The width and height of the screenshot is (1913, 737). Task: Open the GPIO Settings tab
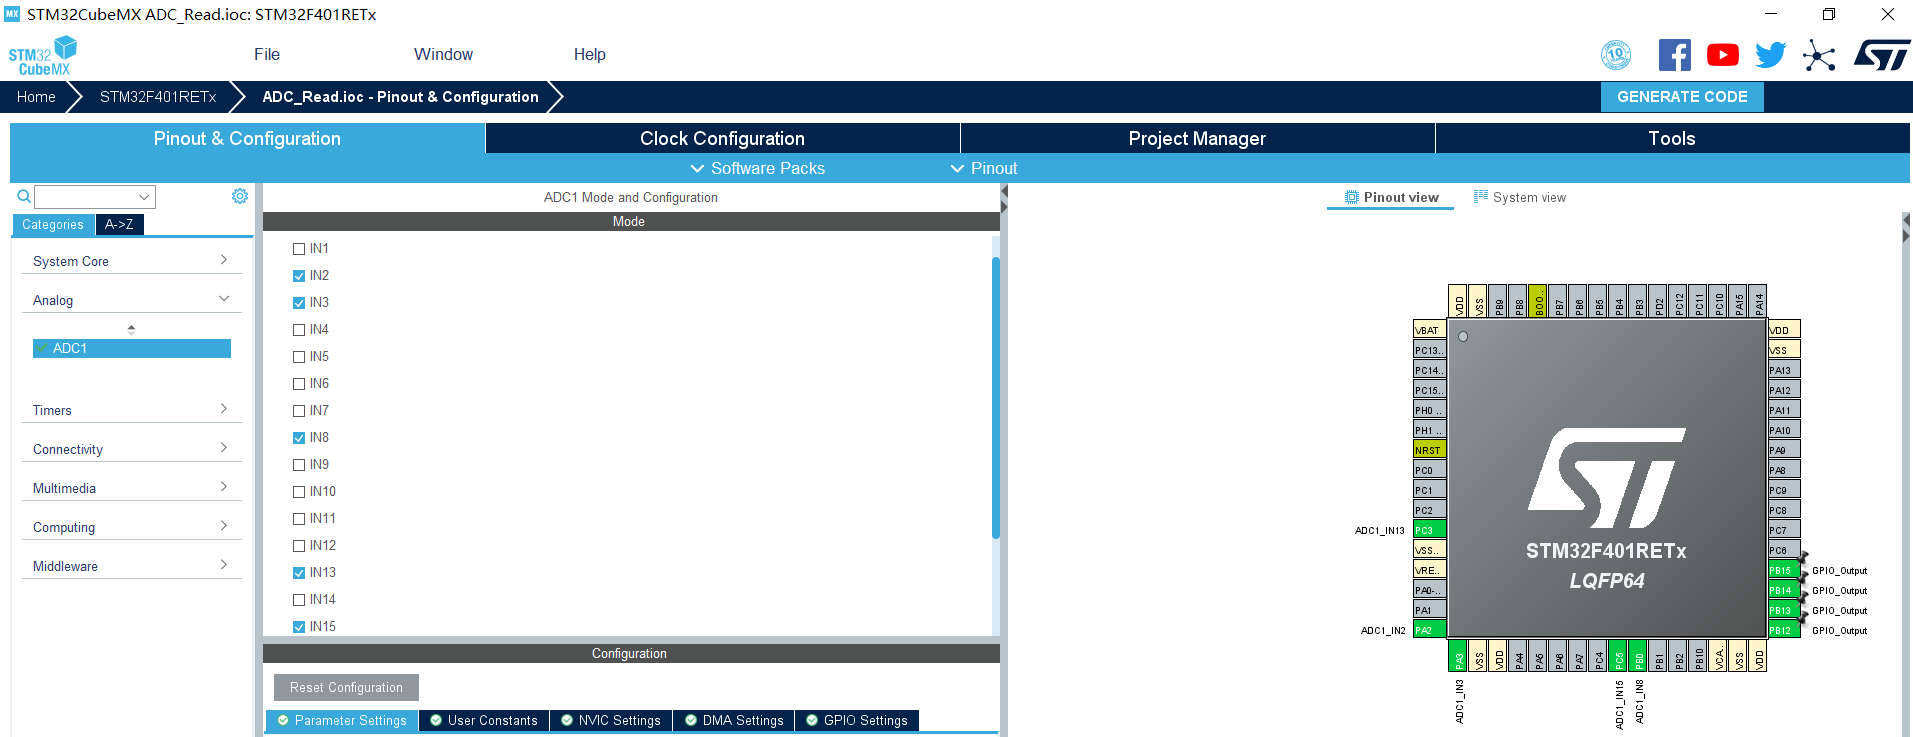tap(857, 720)
